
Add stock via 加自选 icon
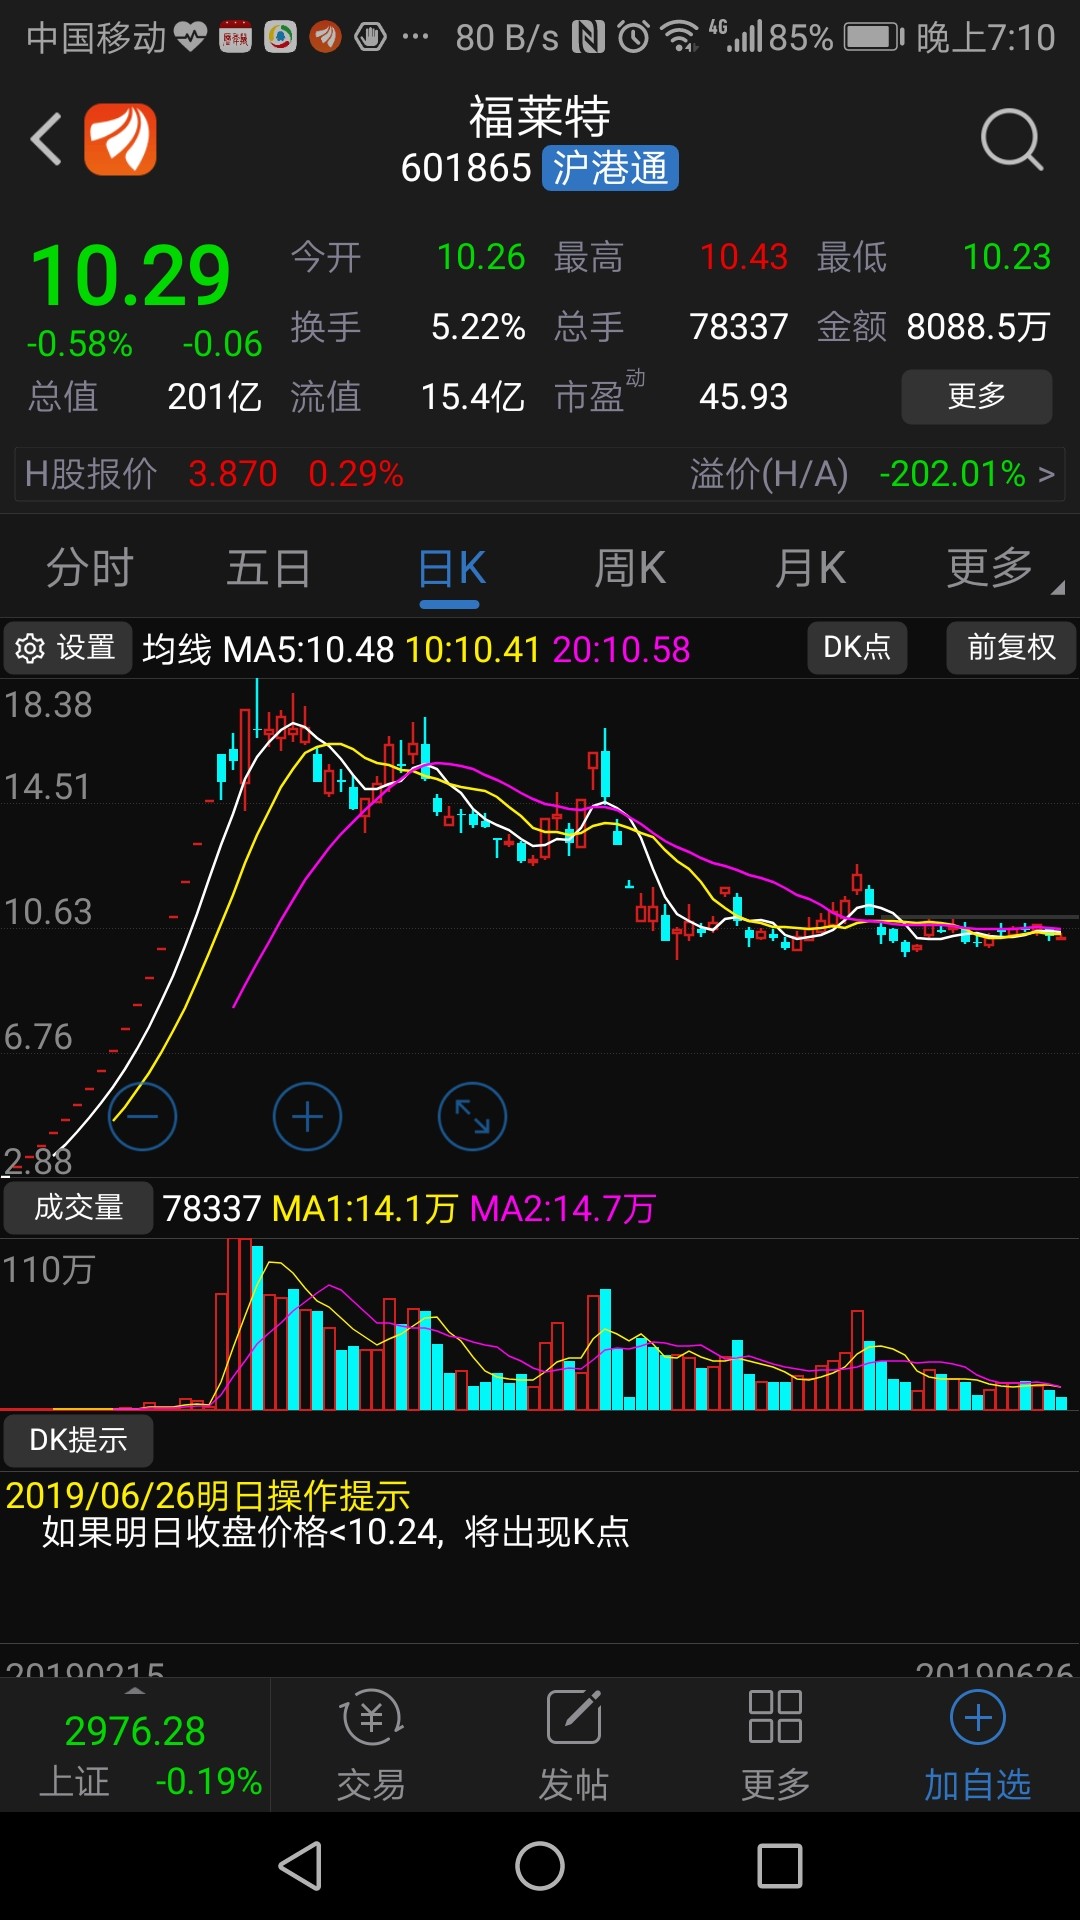977,1718
